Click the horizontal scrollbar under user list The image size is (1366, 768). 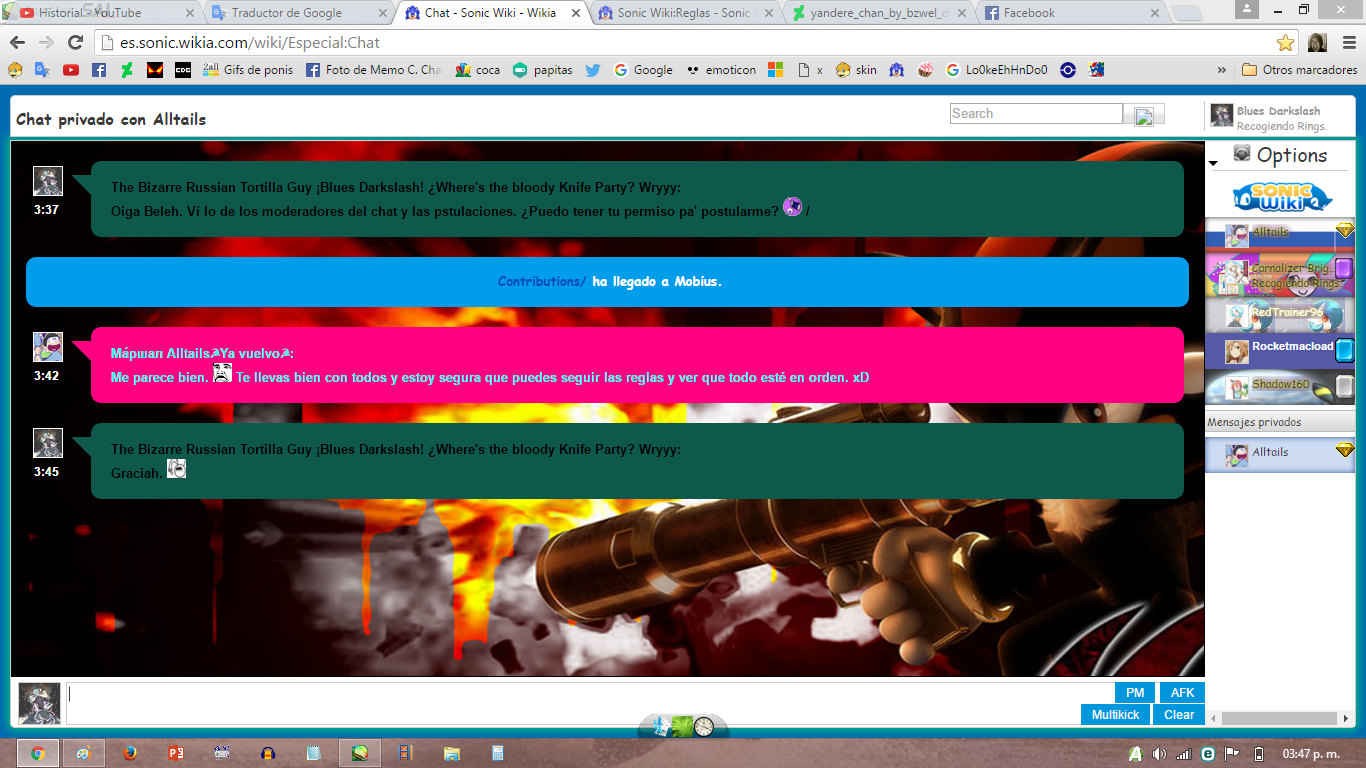click(x=1280, y=718)
